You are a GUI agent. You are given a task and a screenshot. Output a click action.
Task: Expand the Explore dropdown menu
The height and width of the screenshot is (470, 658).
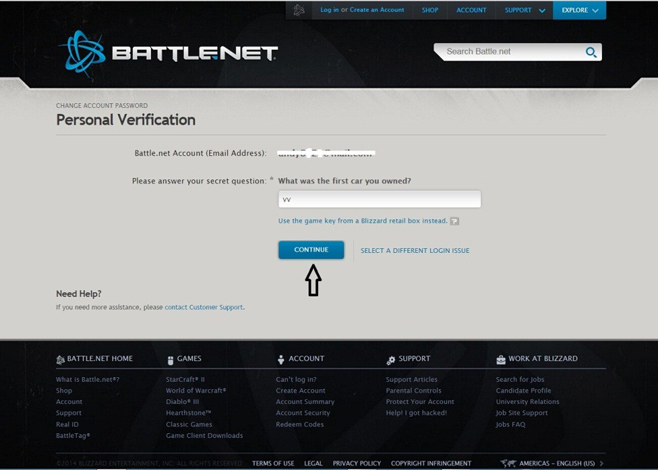coord(580,10)
